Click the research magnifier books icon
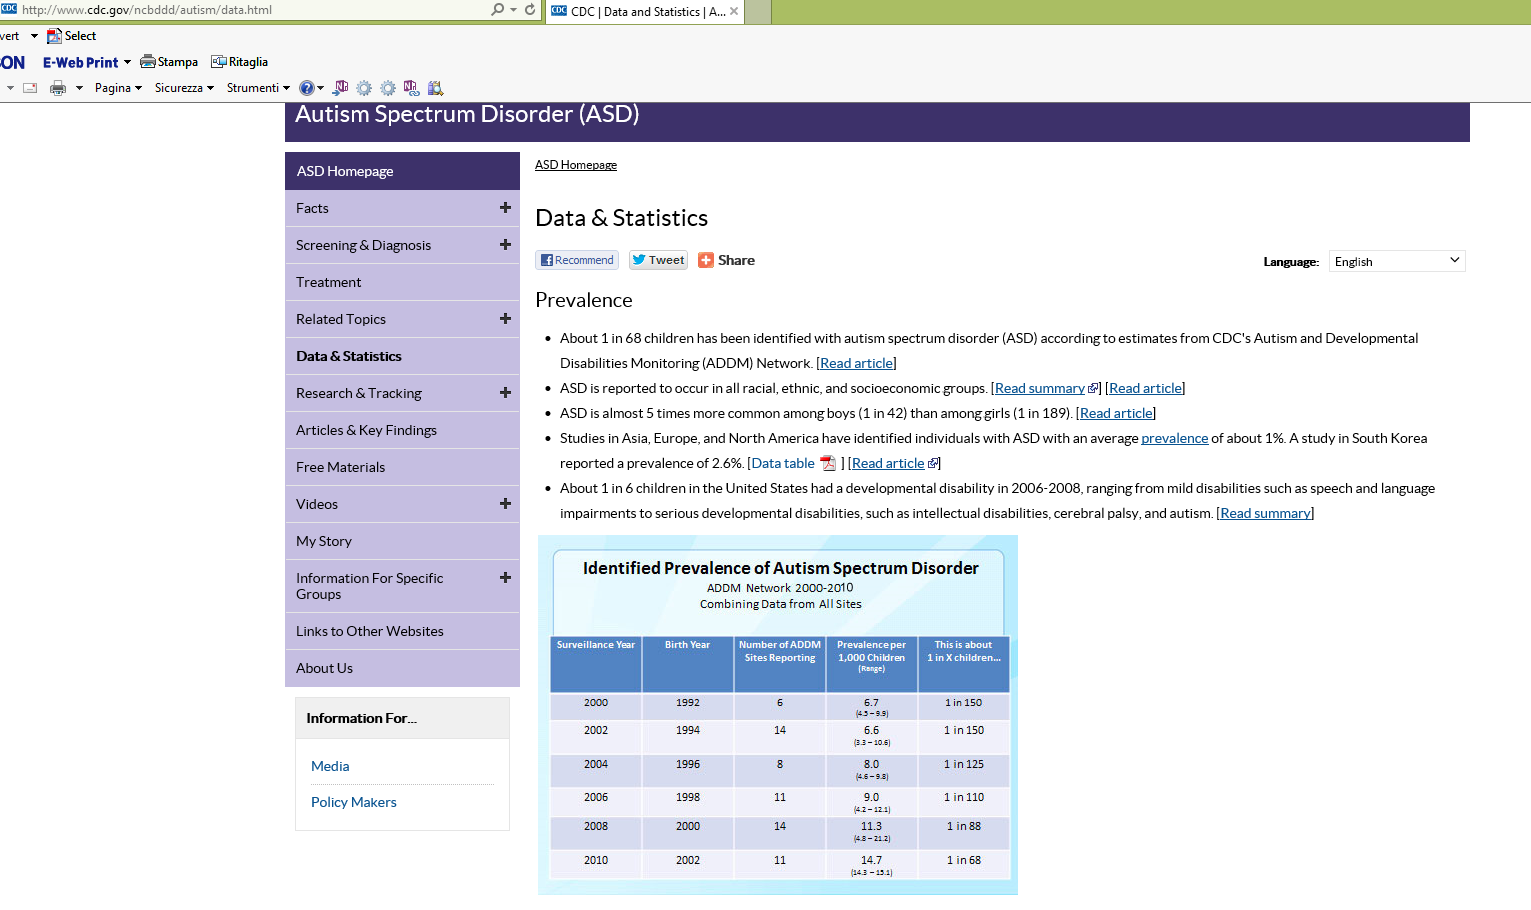The width and height of the screenshot is (1531, 910). (435, 88)
